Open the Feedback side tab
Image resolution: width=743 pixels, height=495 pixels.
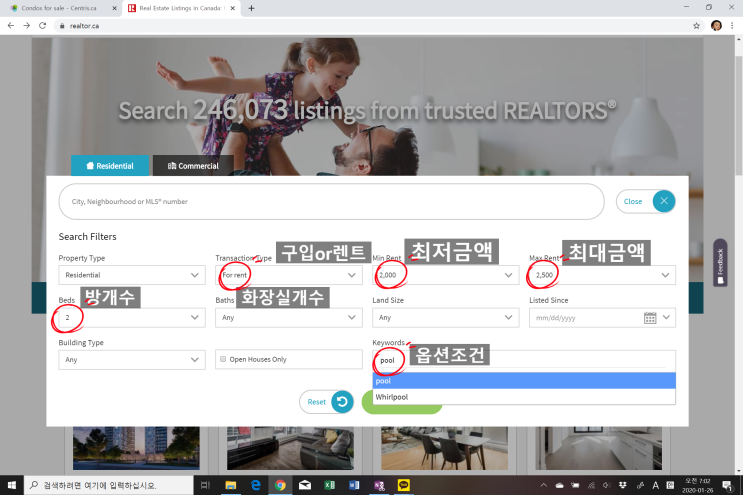(720, 262)
